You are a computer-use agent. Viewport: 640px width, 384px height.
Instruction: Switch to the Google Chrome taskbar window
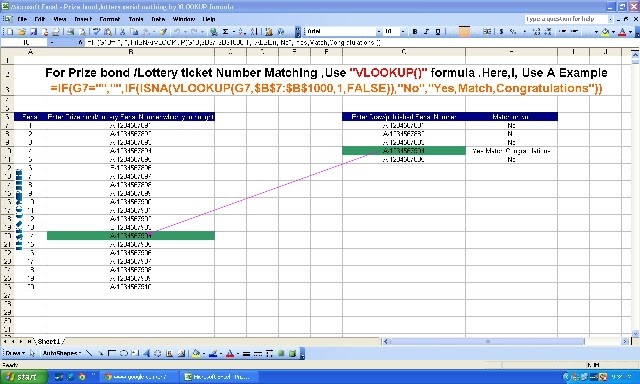pyautogui.click(x=140, y=377)
